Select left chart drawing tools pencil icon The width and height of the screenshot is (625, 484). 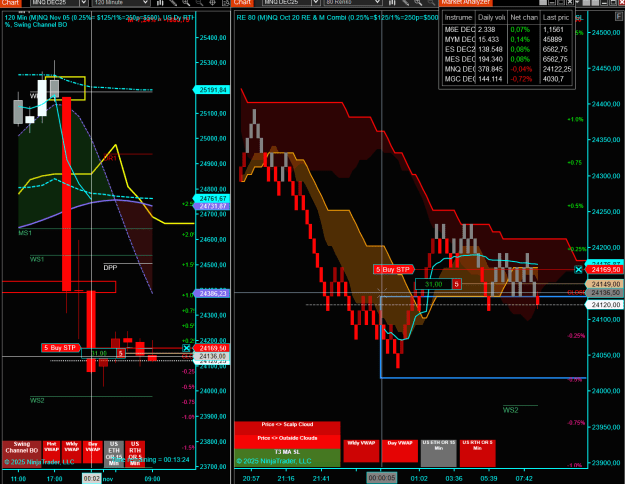click(x=173, y=3)
